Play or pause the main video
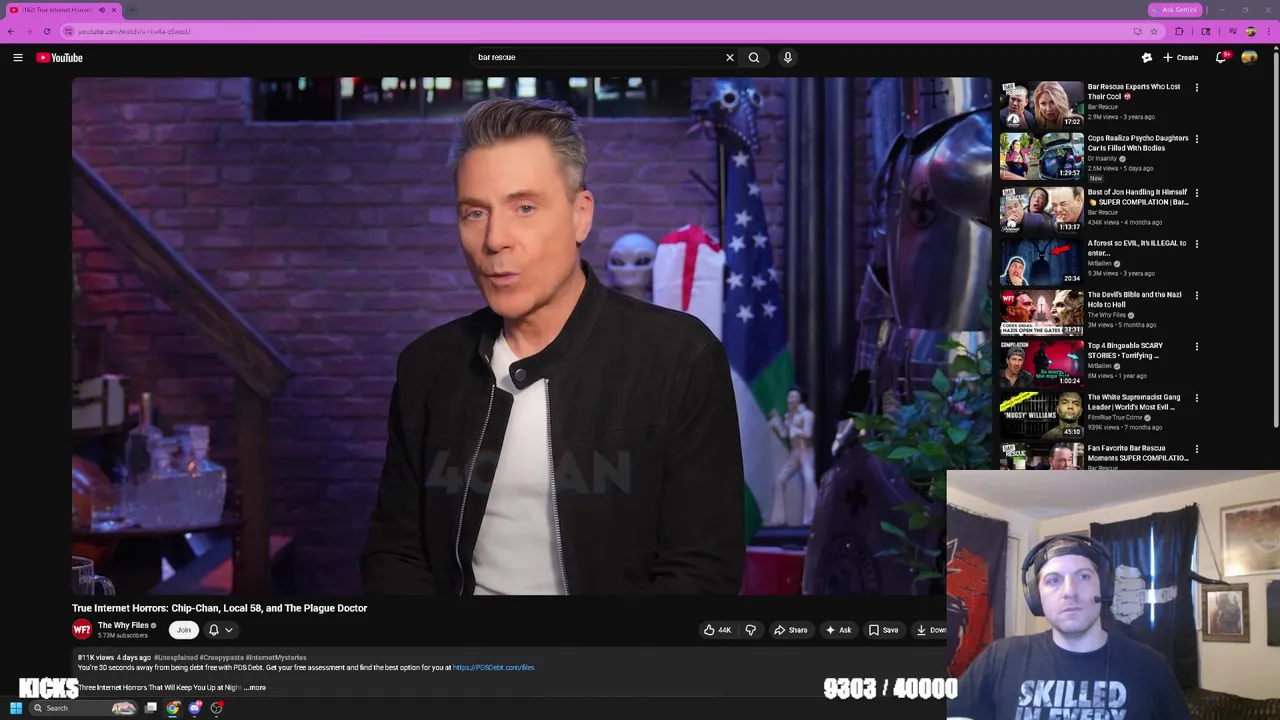This screenshot has height=720, width=1280. point(531,336)
